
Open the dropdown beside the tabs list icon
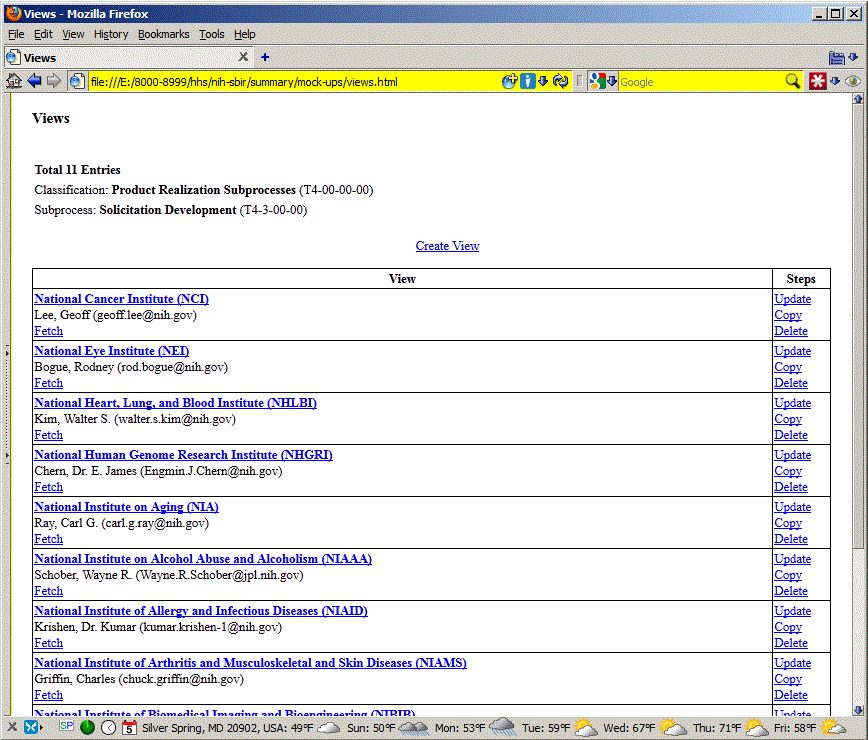pyautogui.click(x=853, y=57)
